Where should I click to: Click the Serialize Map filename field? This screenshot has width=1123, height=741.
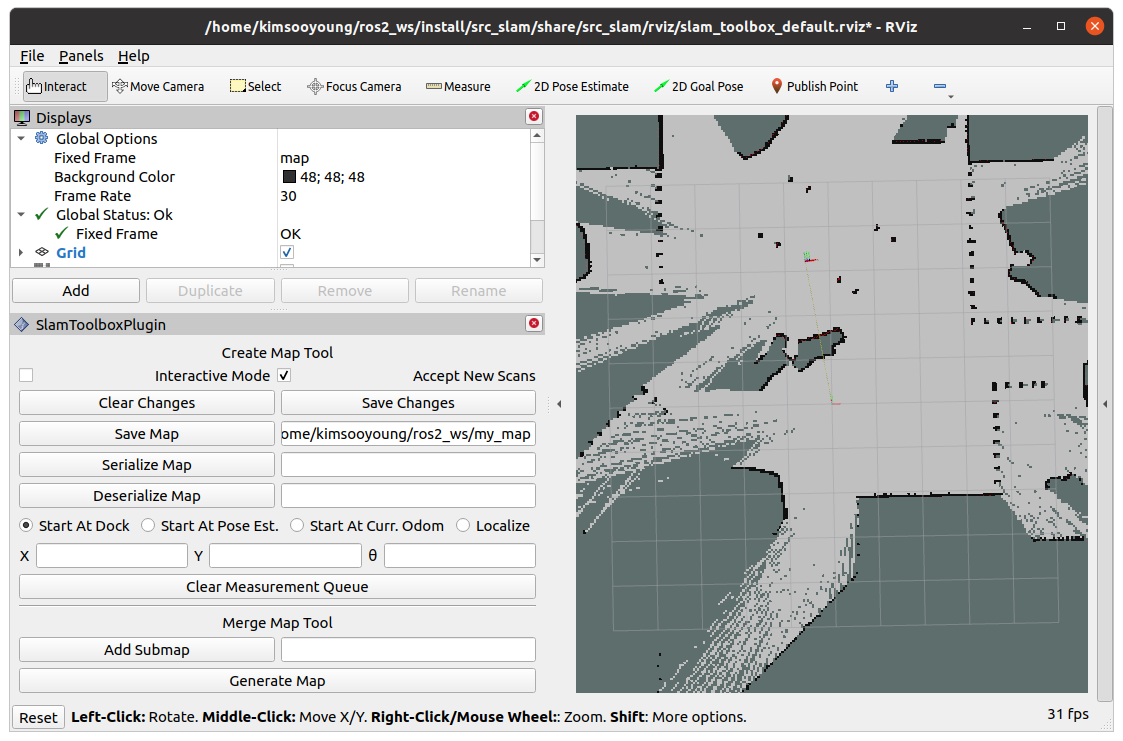408,465
